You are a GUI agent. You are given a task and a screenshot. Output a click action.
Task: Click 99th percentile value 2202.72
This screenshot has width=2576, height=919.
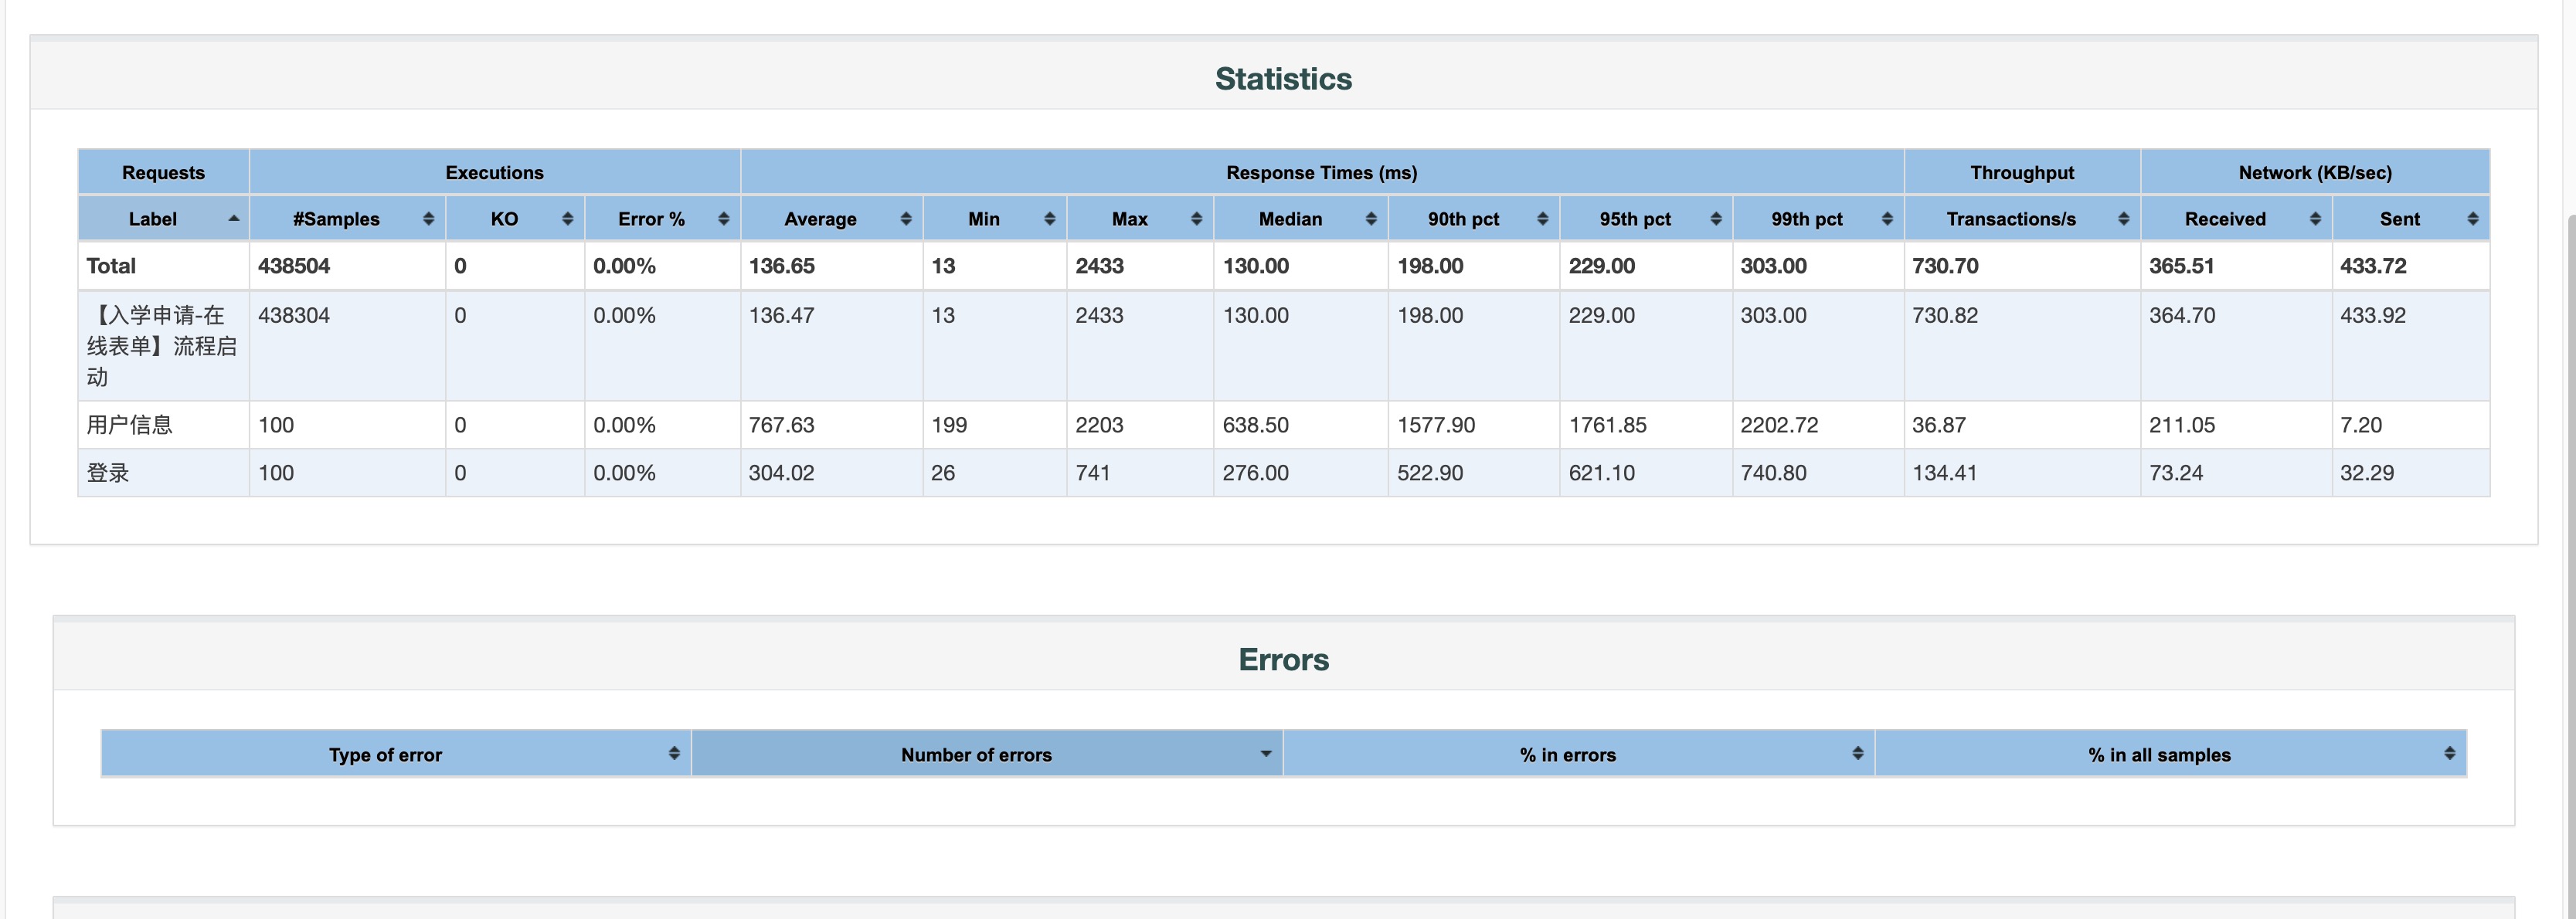click(x=1780, y=425)
